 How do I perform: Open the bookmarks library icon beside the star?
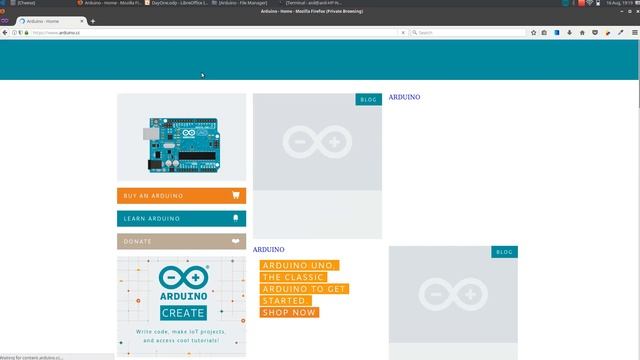point(544,33)
